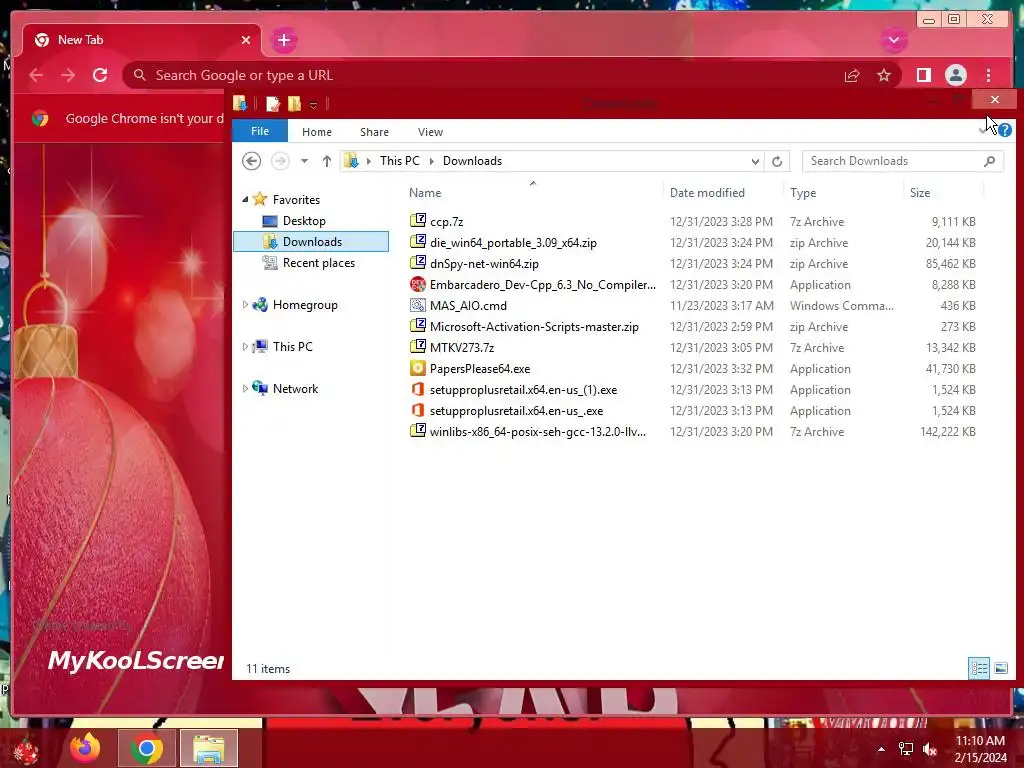Open Chrome's three-dot menu
Screen dimensions: 1024x768
(989, 76)
